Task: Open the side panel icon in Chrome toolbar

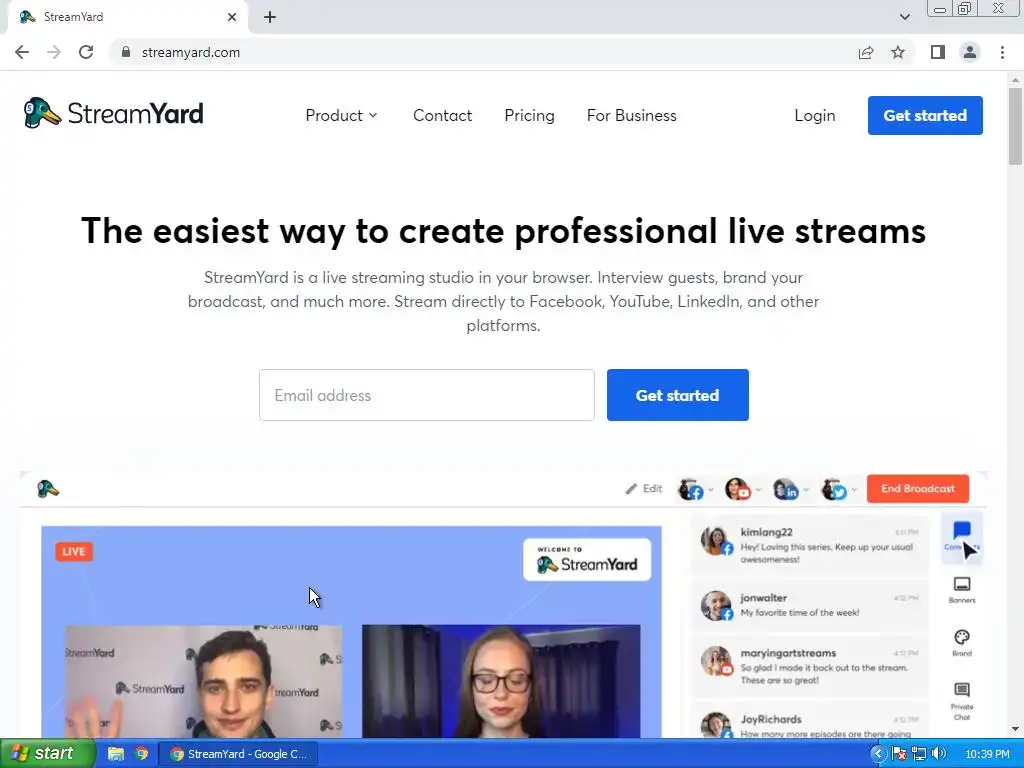Action: pyautogui.click(x=938, y=52)
